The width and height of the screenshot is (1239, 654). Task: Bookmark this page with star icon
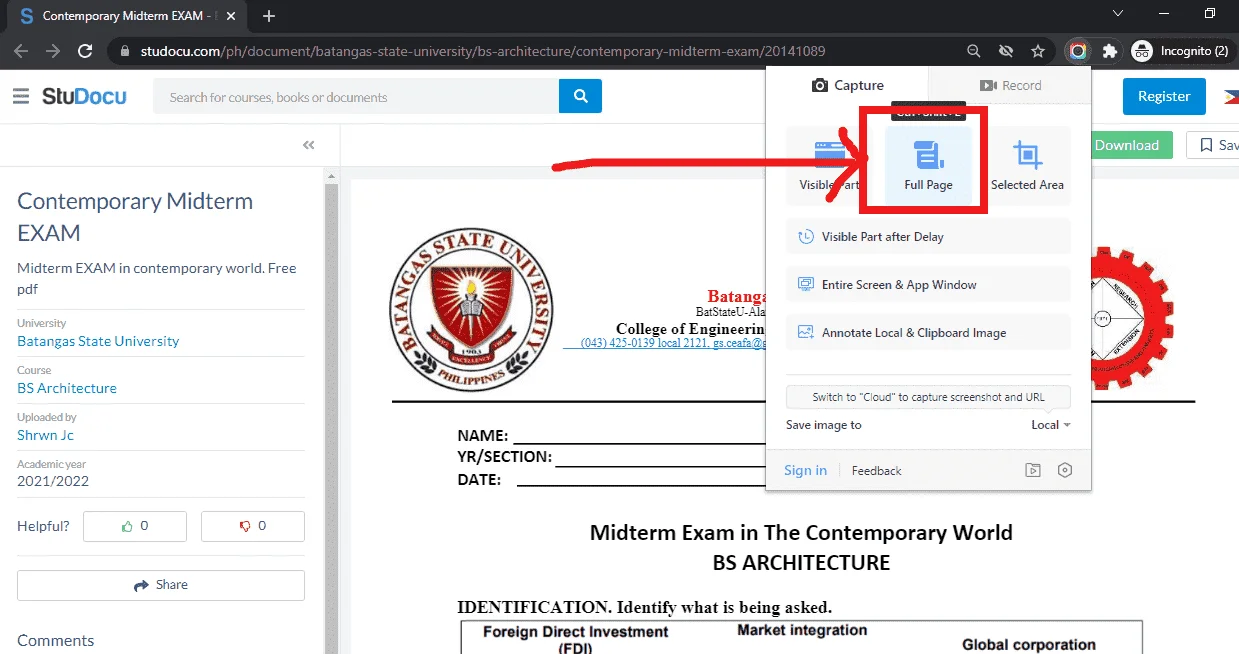(1038, 51)
